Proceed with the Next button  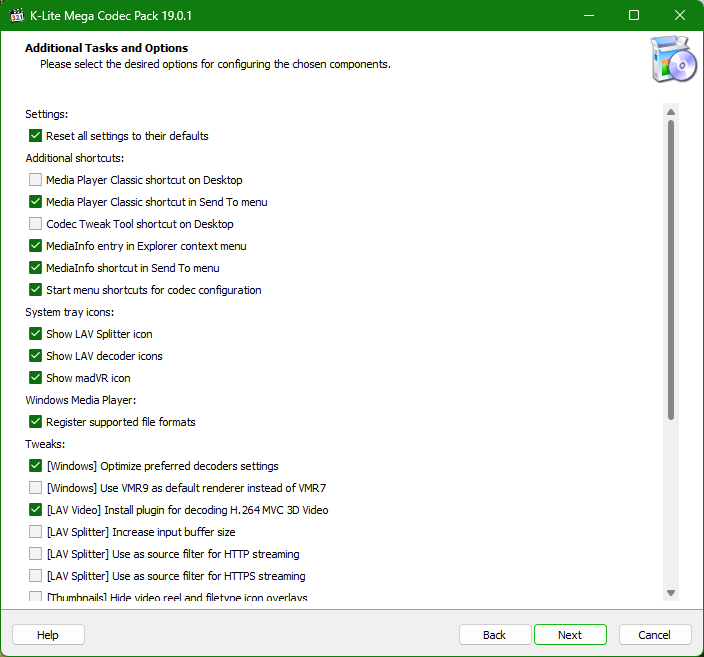[x=570, y=635]
